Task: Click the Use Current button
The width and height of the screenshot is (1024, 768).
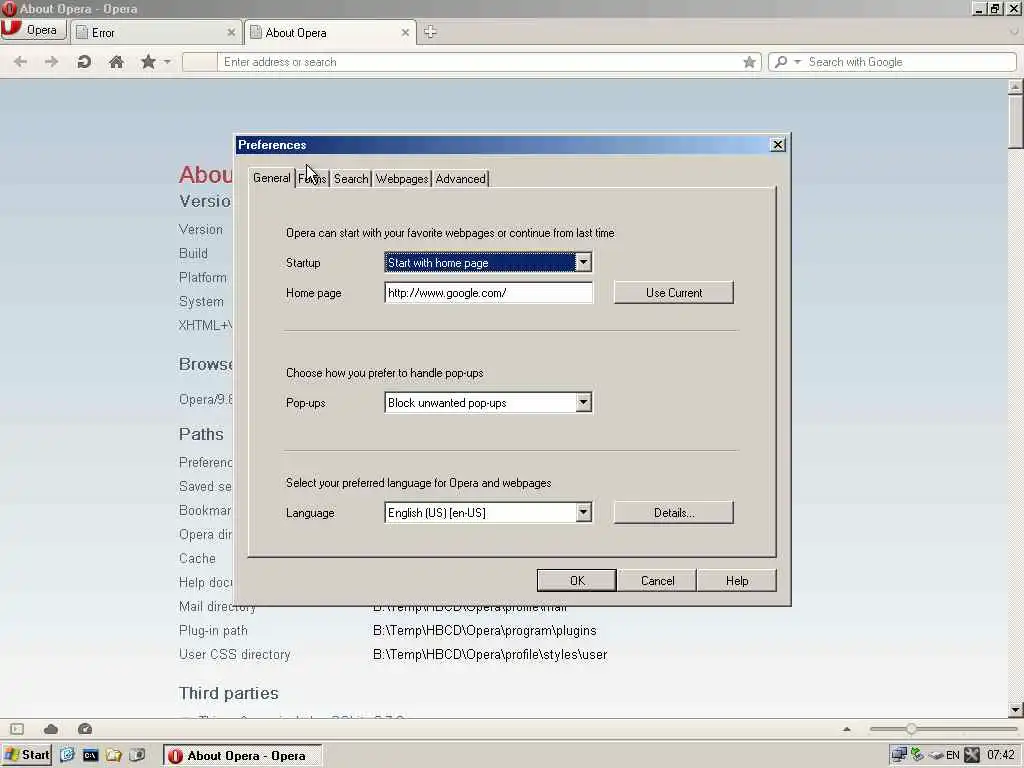Action: (673, 293)
